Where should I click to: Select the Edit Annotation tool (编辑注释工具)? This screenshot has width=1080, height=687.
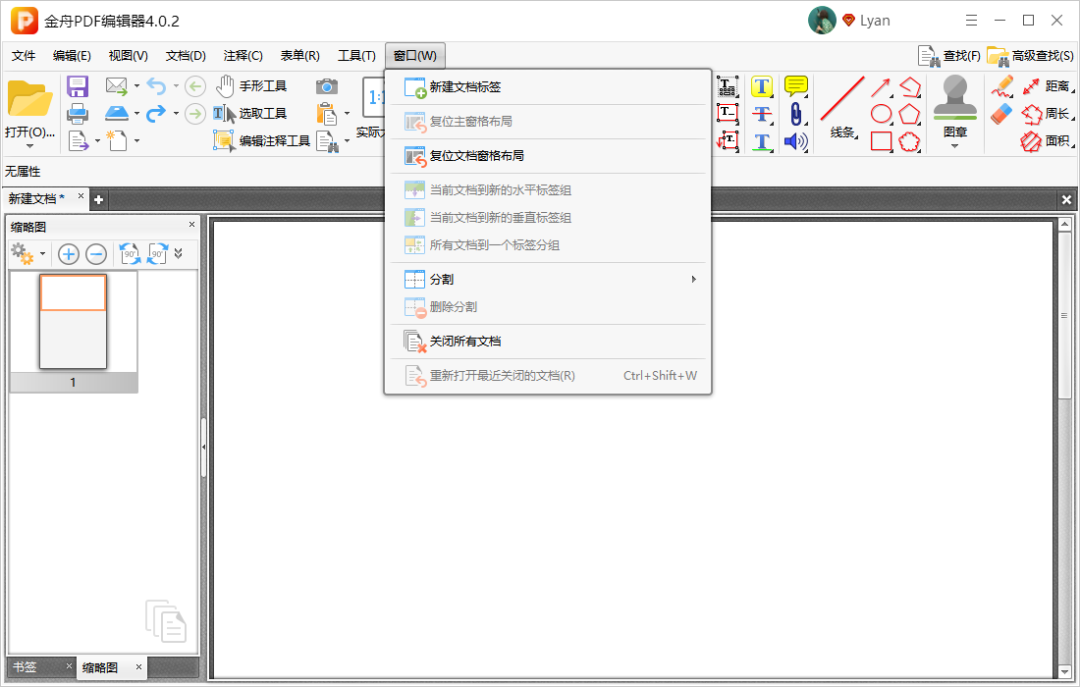pyautogui.click(x=262, y=141)
